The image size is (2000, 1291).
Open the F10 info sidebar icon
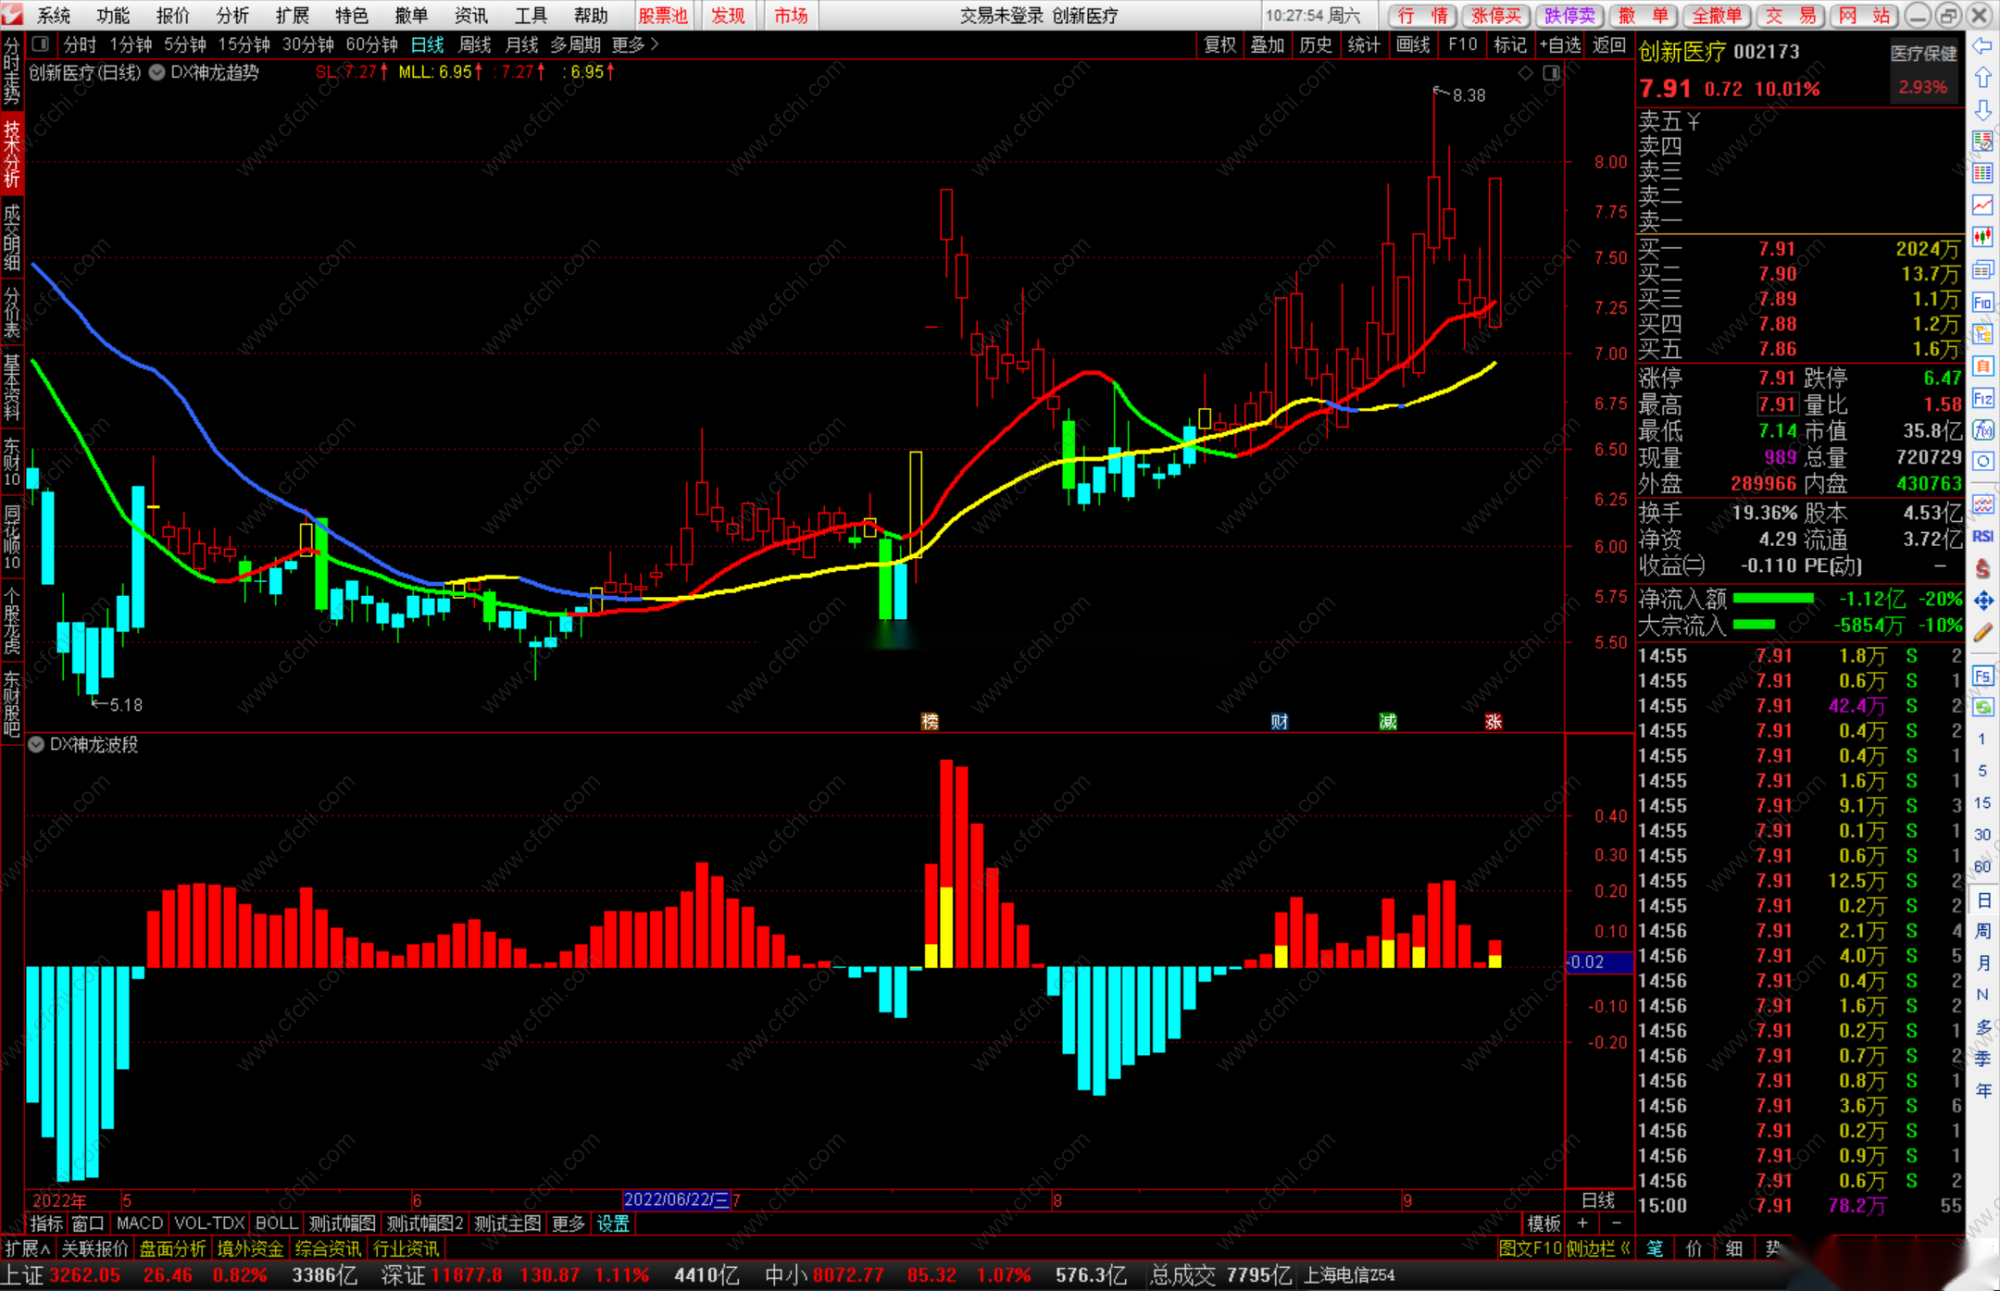pos(1982,302)
